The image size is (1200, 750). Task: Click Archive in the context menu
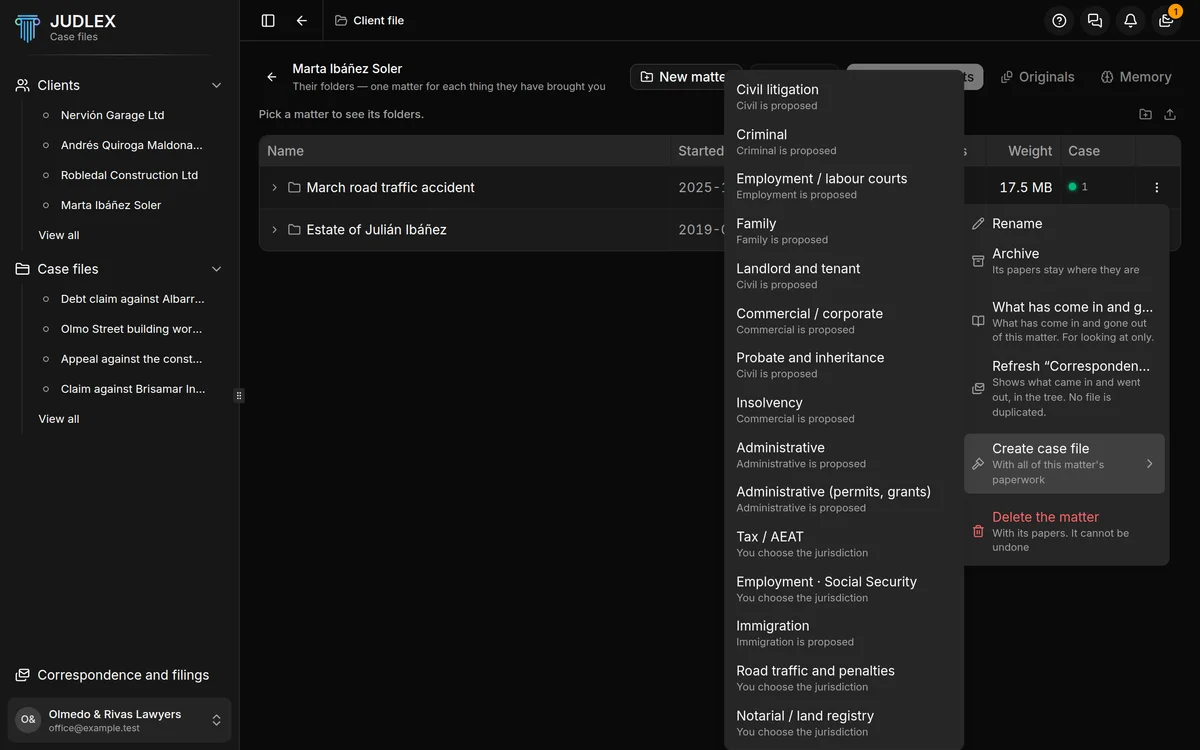point(1066,261)
